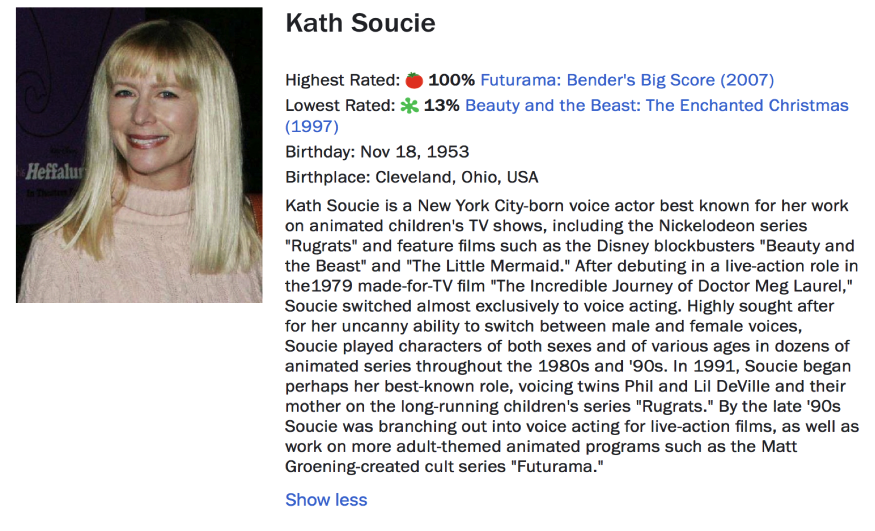Viewport: 875px width, 531px height.
Task: Click the Cleveland, Ohio, USA text
Action: (456, 178)
